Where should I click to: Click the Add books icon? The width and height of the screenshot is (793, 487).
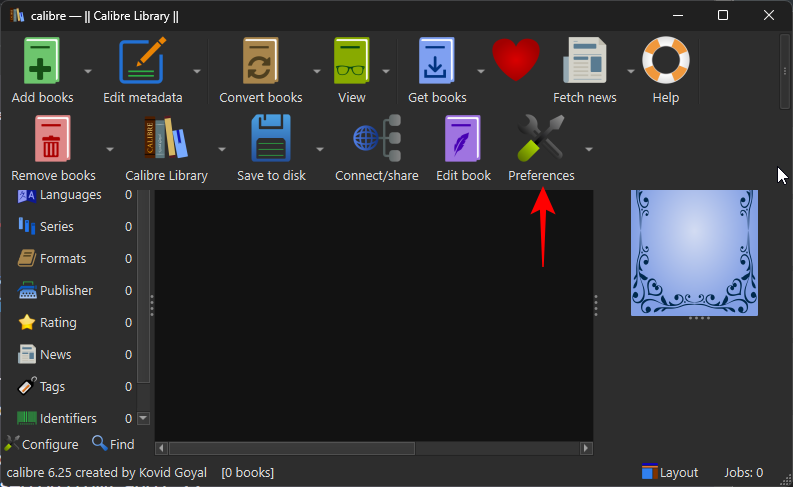(41, 60)
